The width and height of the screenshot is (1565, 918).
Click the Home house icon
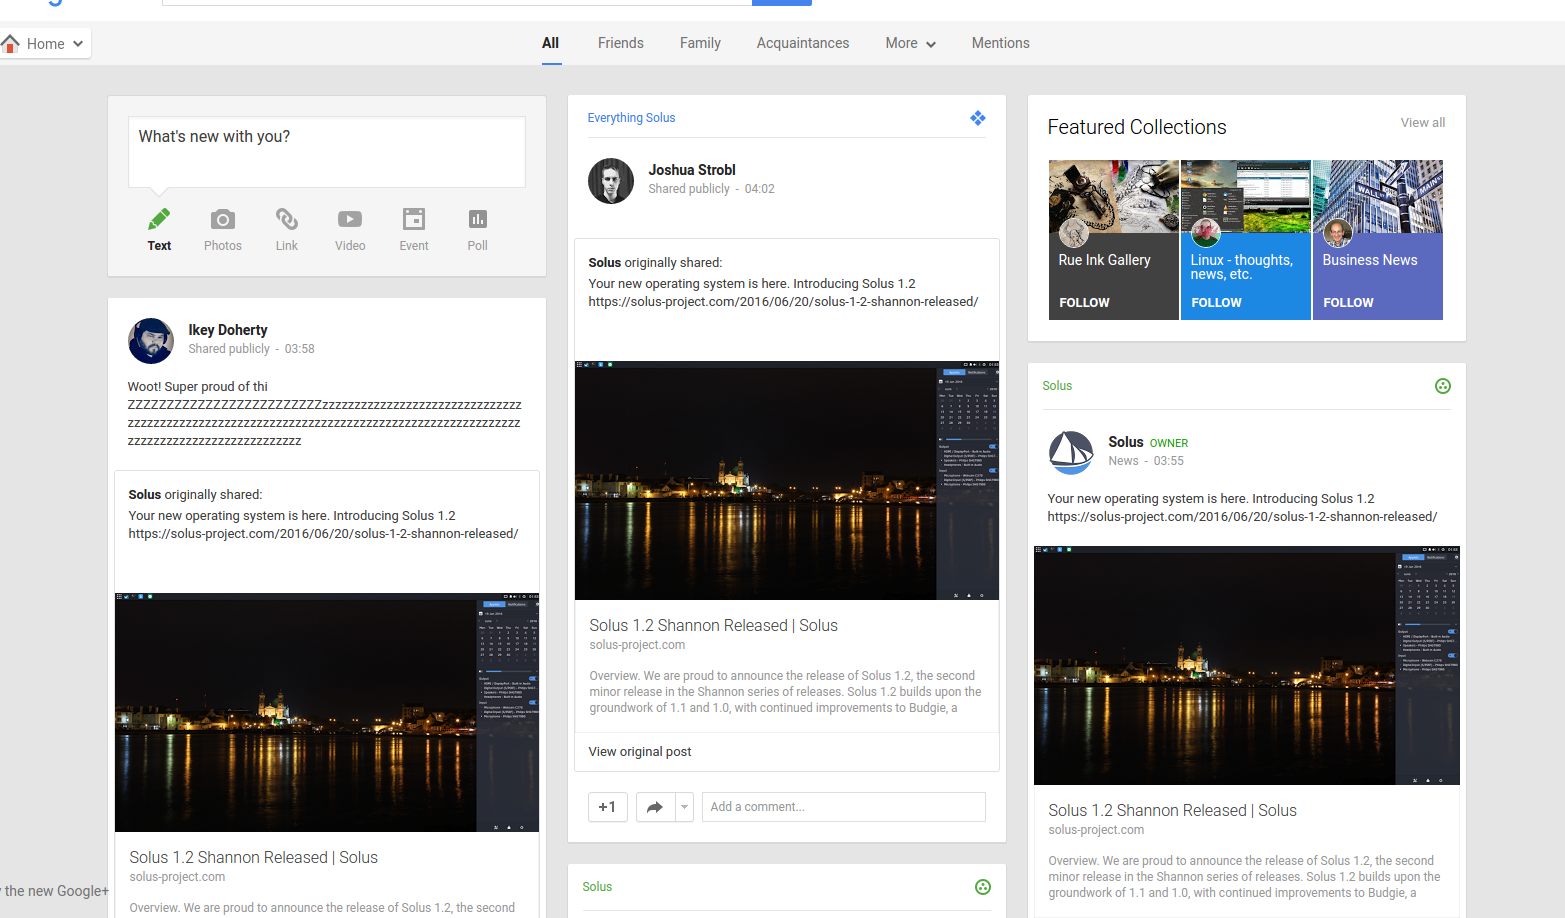tap(11, 43)
